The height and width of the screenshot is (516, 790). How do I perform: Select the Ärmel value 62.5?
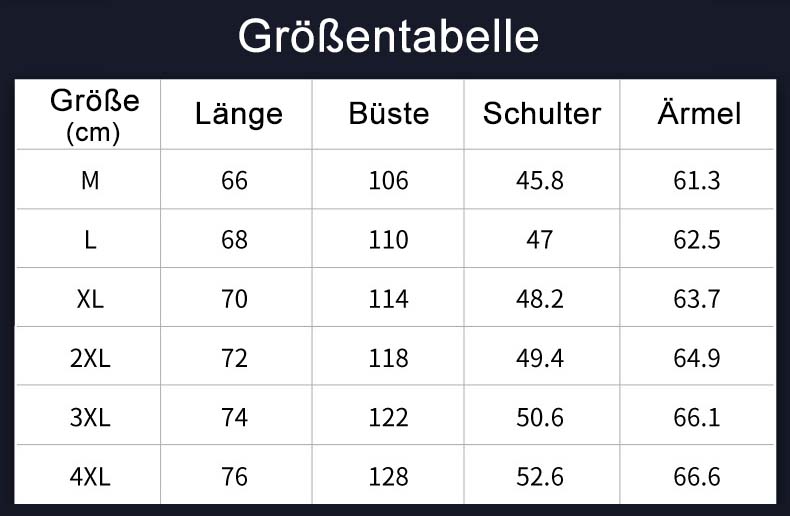point(697,240)
